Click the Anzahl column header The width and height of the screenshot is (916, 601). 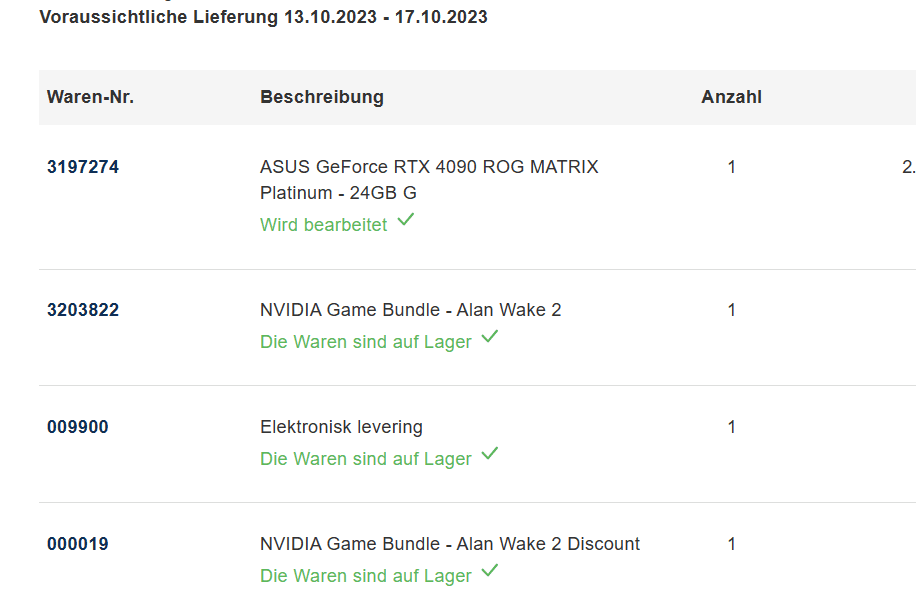coord(731,97)
